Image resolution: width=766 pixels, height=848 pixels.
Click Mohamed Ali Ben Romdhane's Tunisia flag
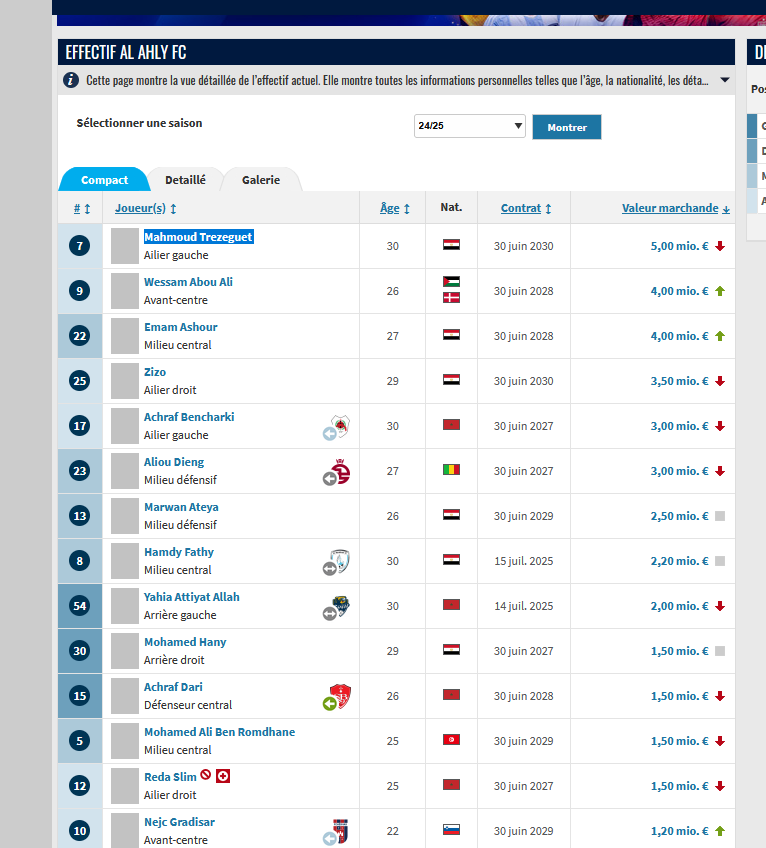point(451,739)
